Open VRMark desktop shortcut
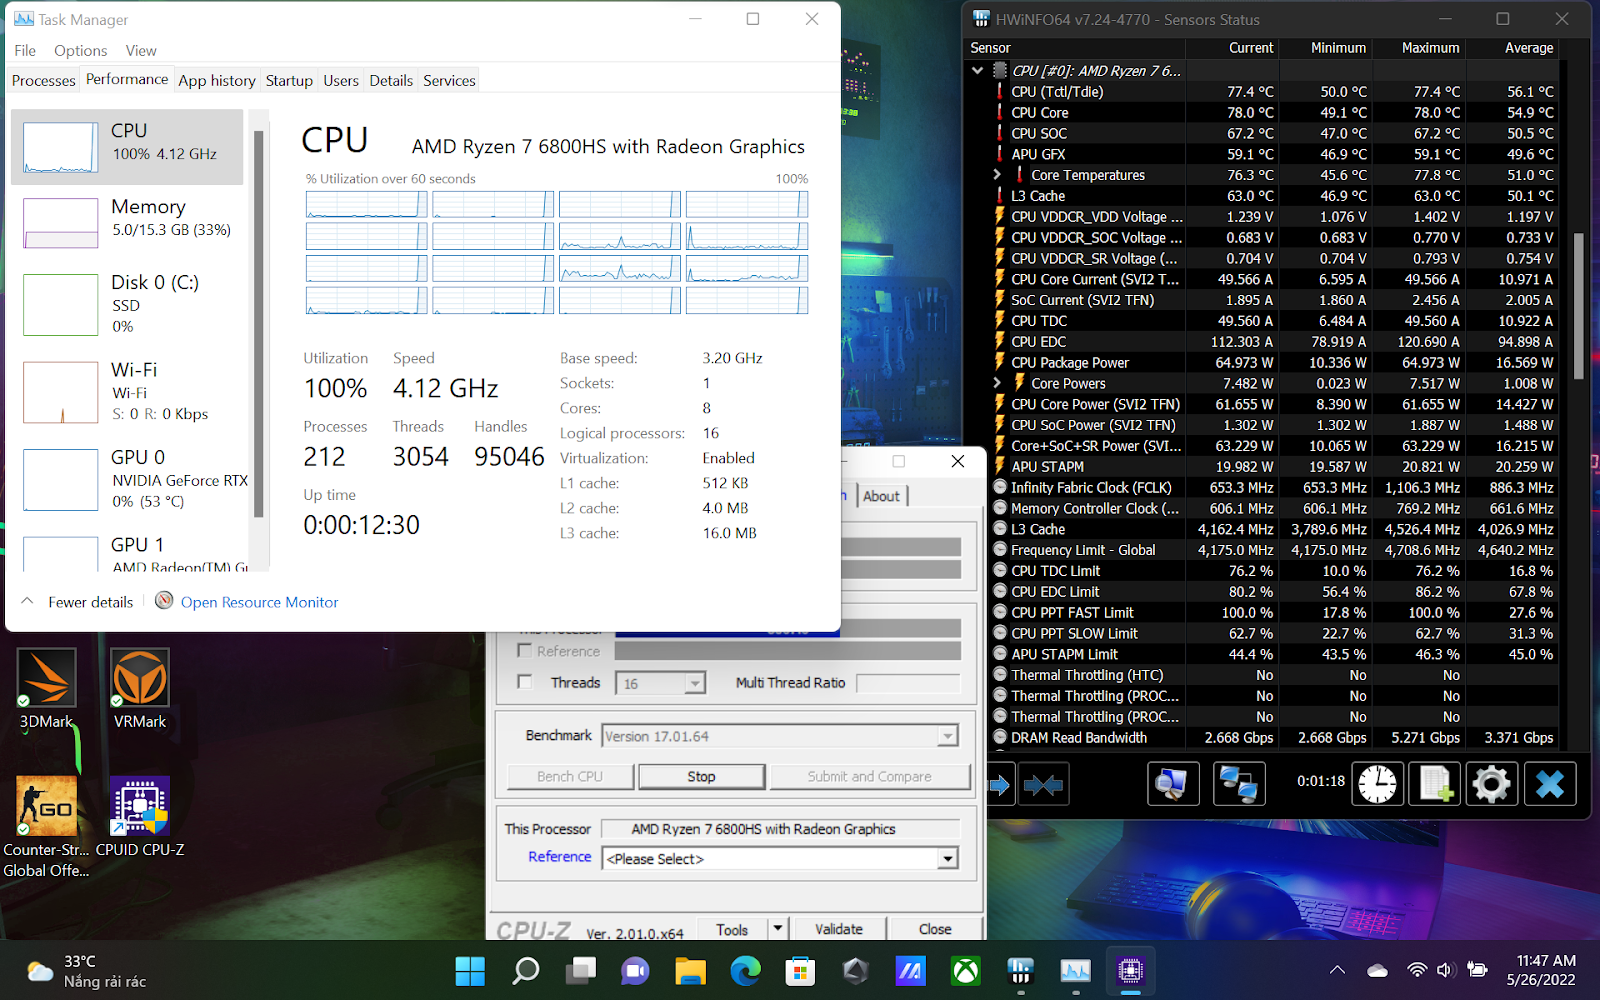 [x=140, y=690]
